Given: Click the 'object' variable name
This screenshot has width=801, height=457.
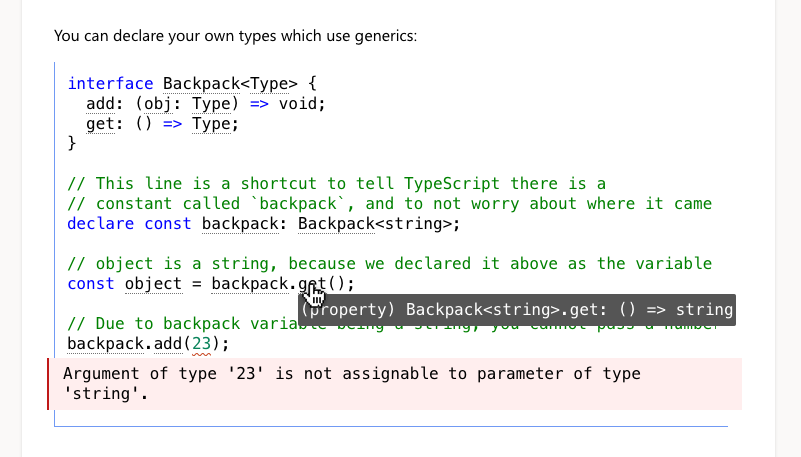Looking at the screenshot, I should 153,283.
